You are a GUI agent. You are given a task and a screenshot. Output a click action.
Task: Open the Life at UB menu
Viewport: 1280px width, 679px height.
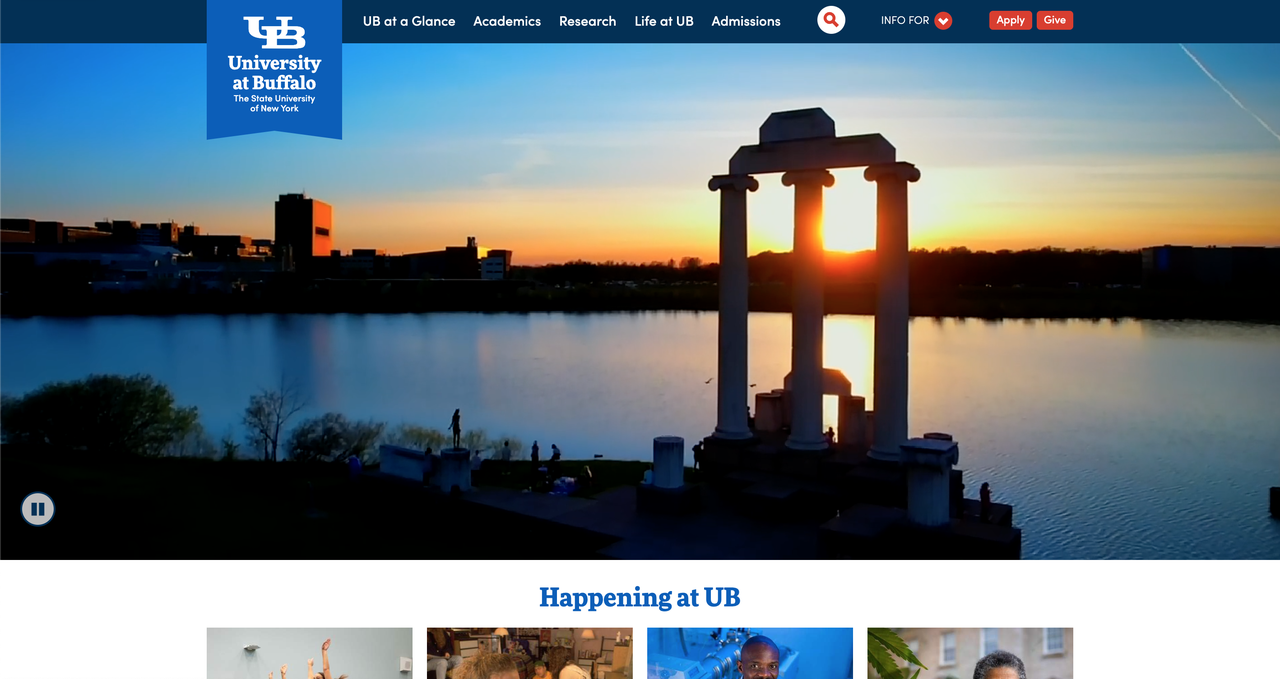(664, 21)
